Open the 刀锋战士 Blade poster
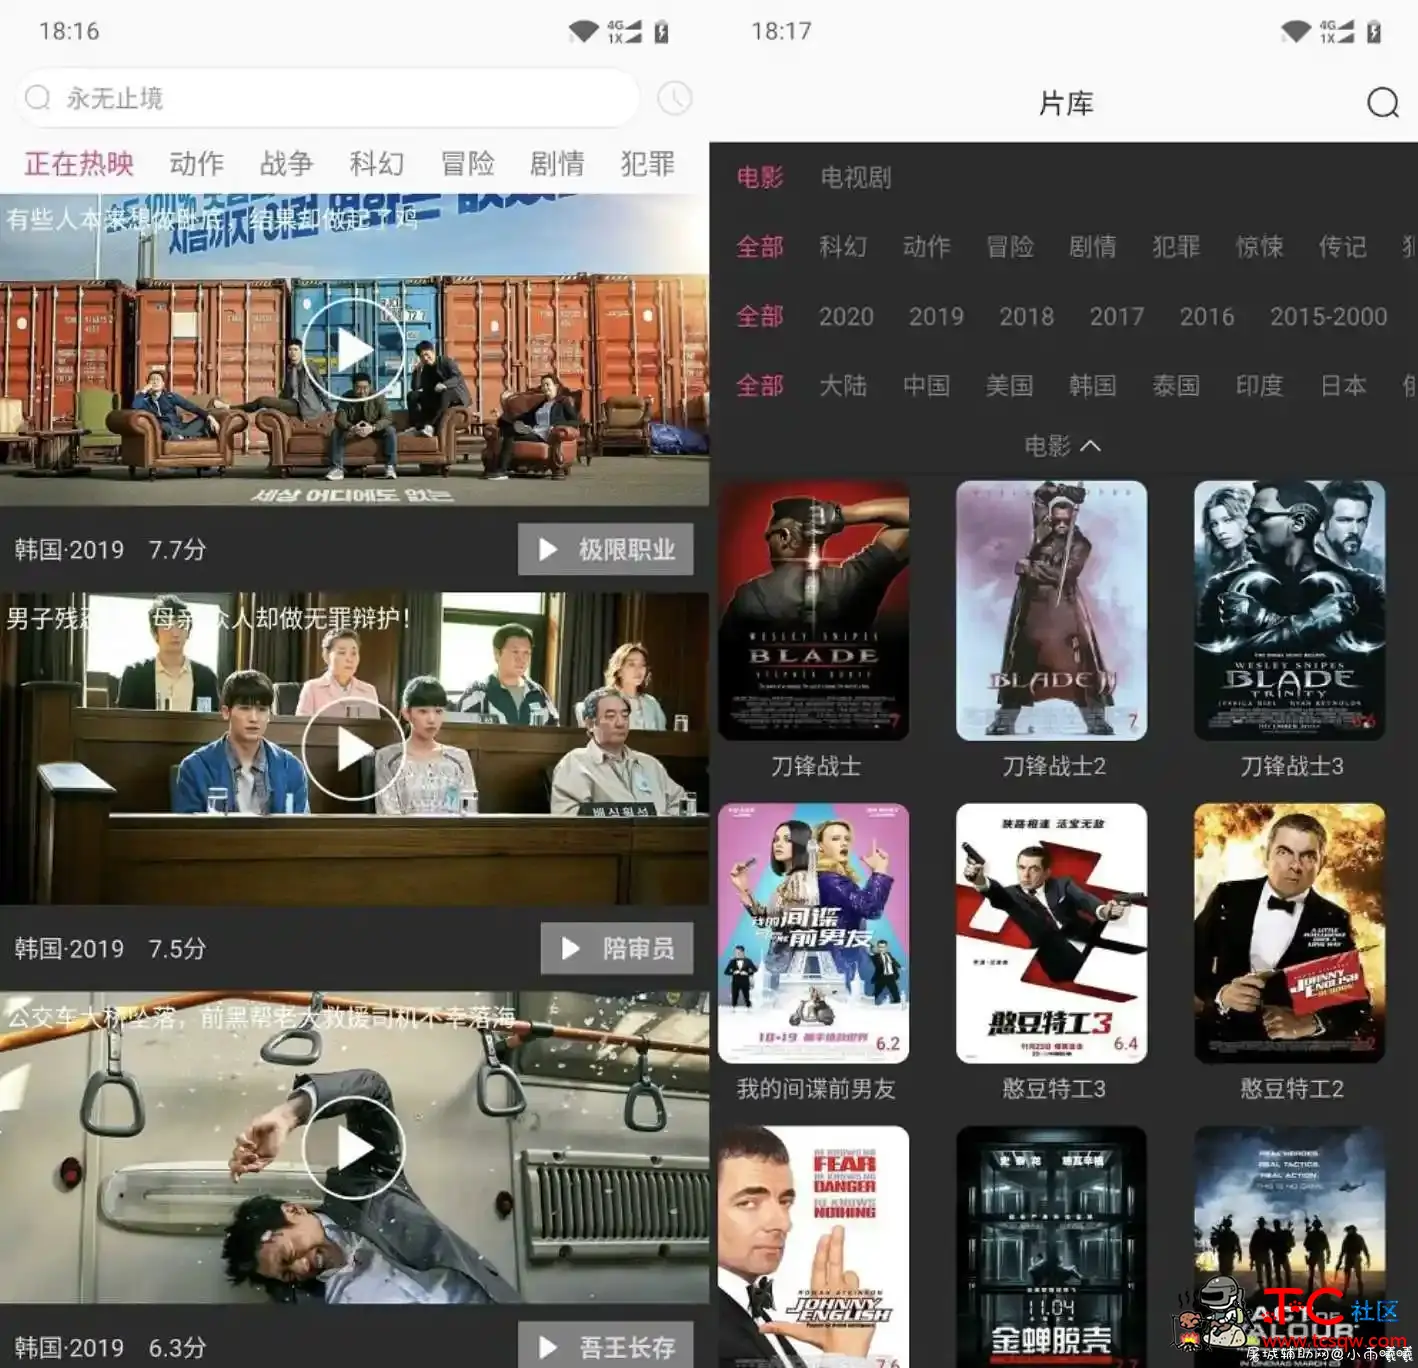1418x1368 pixels. tap(814, 610)
